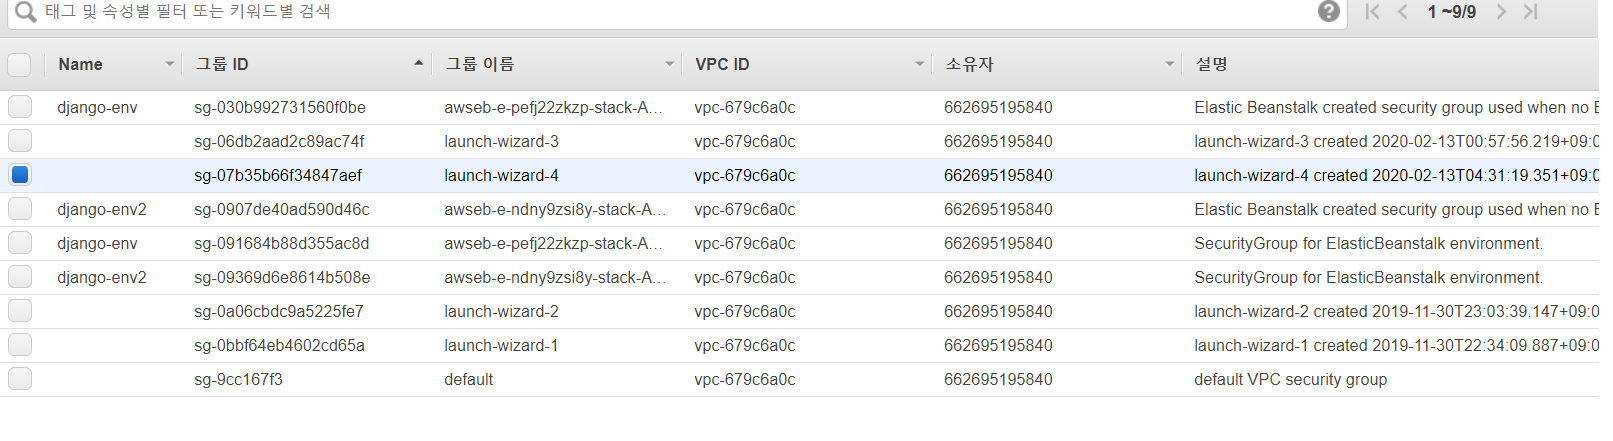Toggle sort arrow on 그룹 ID column
This screenshot has width=1613, height=441.
point(418,63)
